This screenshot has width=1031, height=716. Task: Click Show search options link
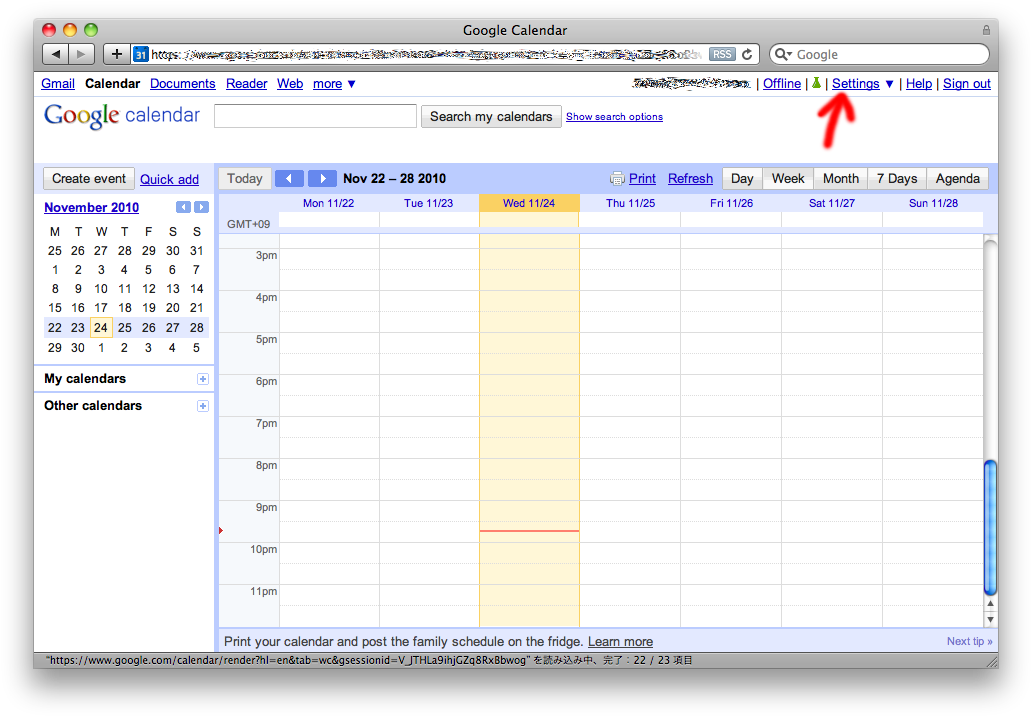click(614, 116)
